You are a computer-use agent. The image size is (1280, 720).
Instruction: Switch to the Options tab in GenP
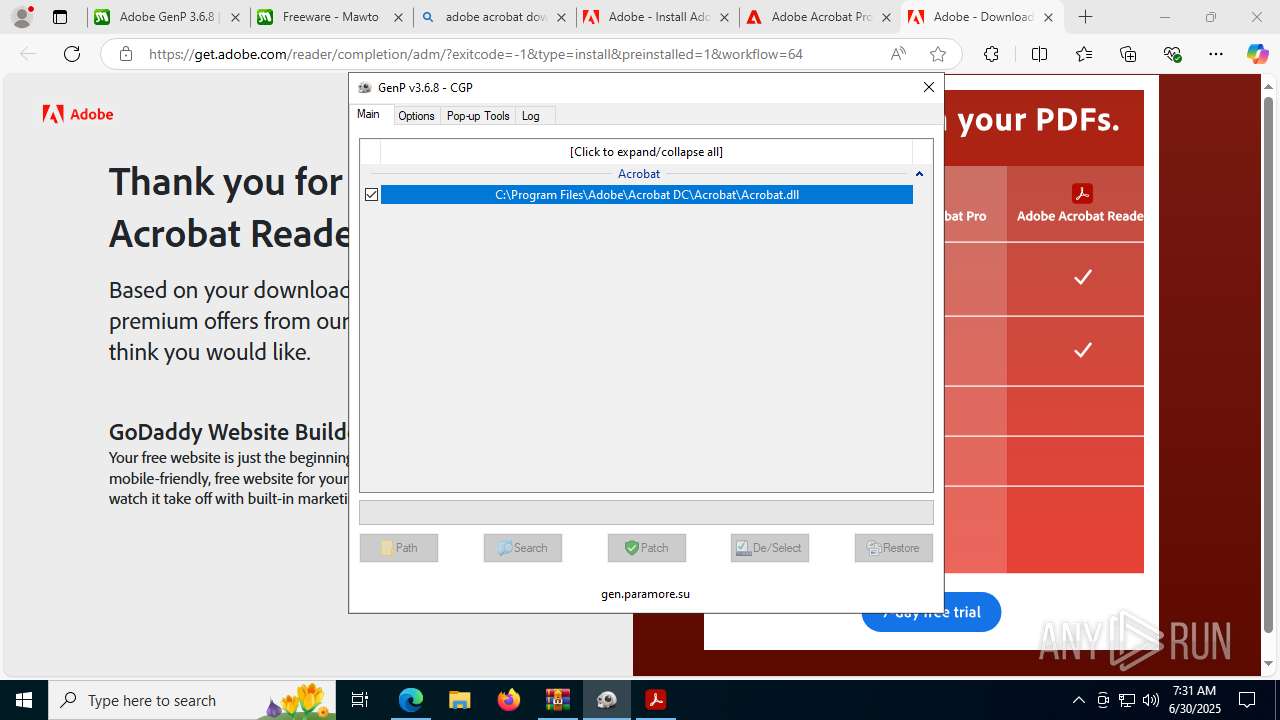click(x=416, y=116)
